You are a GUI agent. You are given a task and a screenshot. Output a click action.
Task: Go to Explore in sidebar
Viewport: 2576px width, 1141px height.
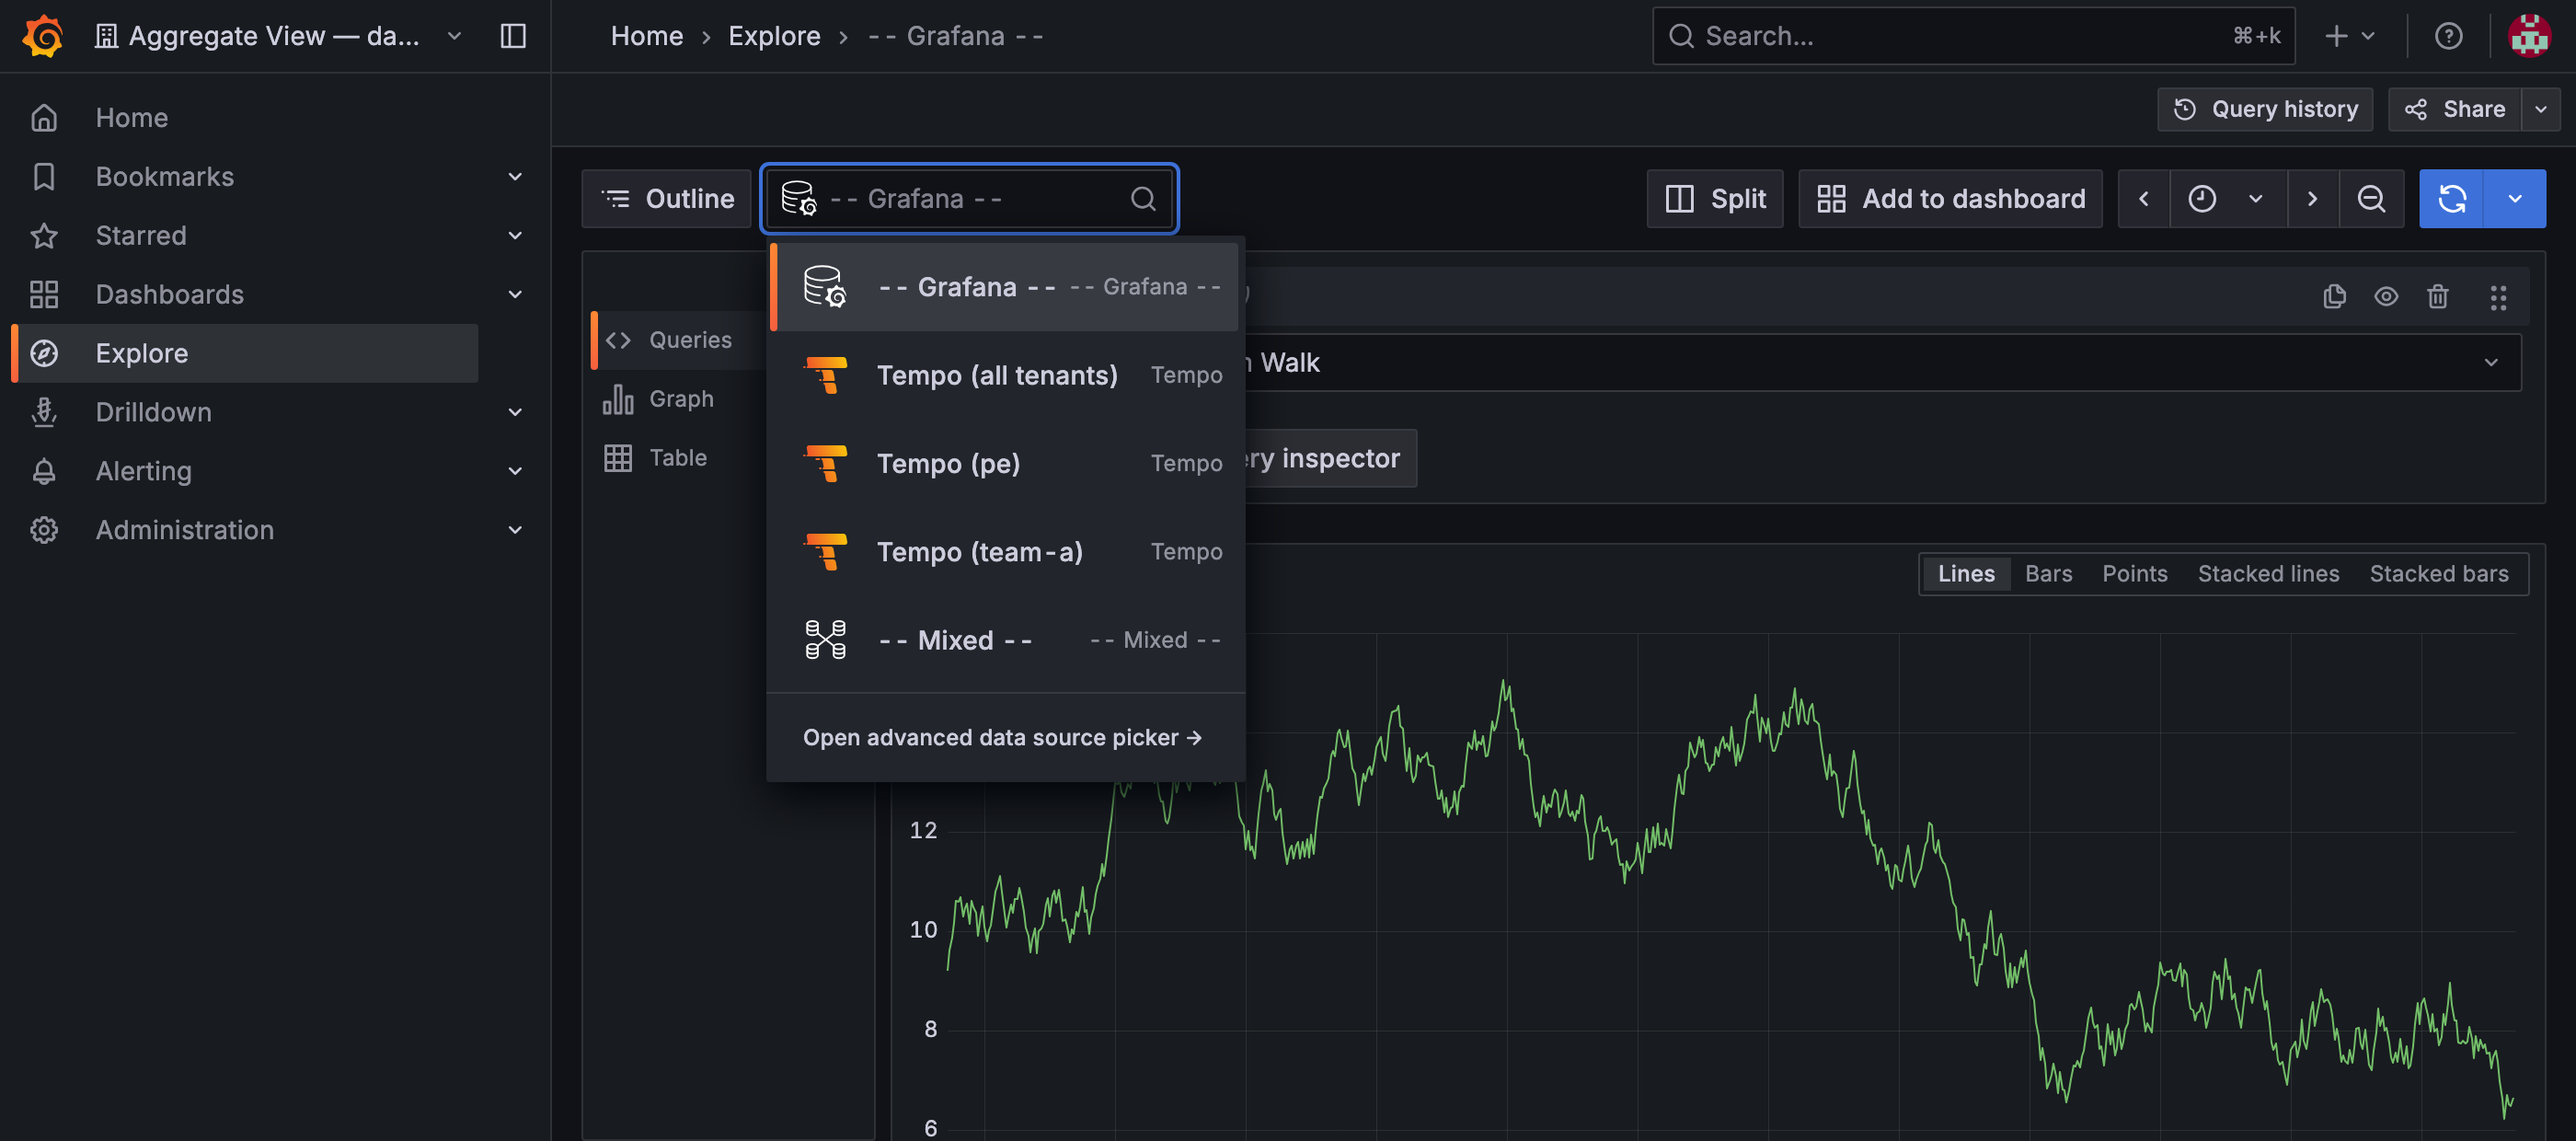click(246, 354)
